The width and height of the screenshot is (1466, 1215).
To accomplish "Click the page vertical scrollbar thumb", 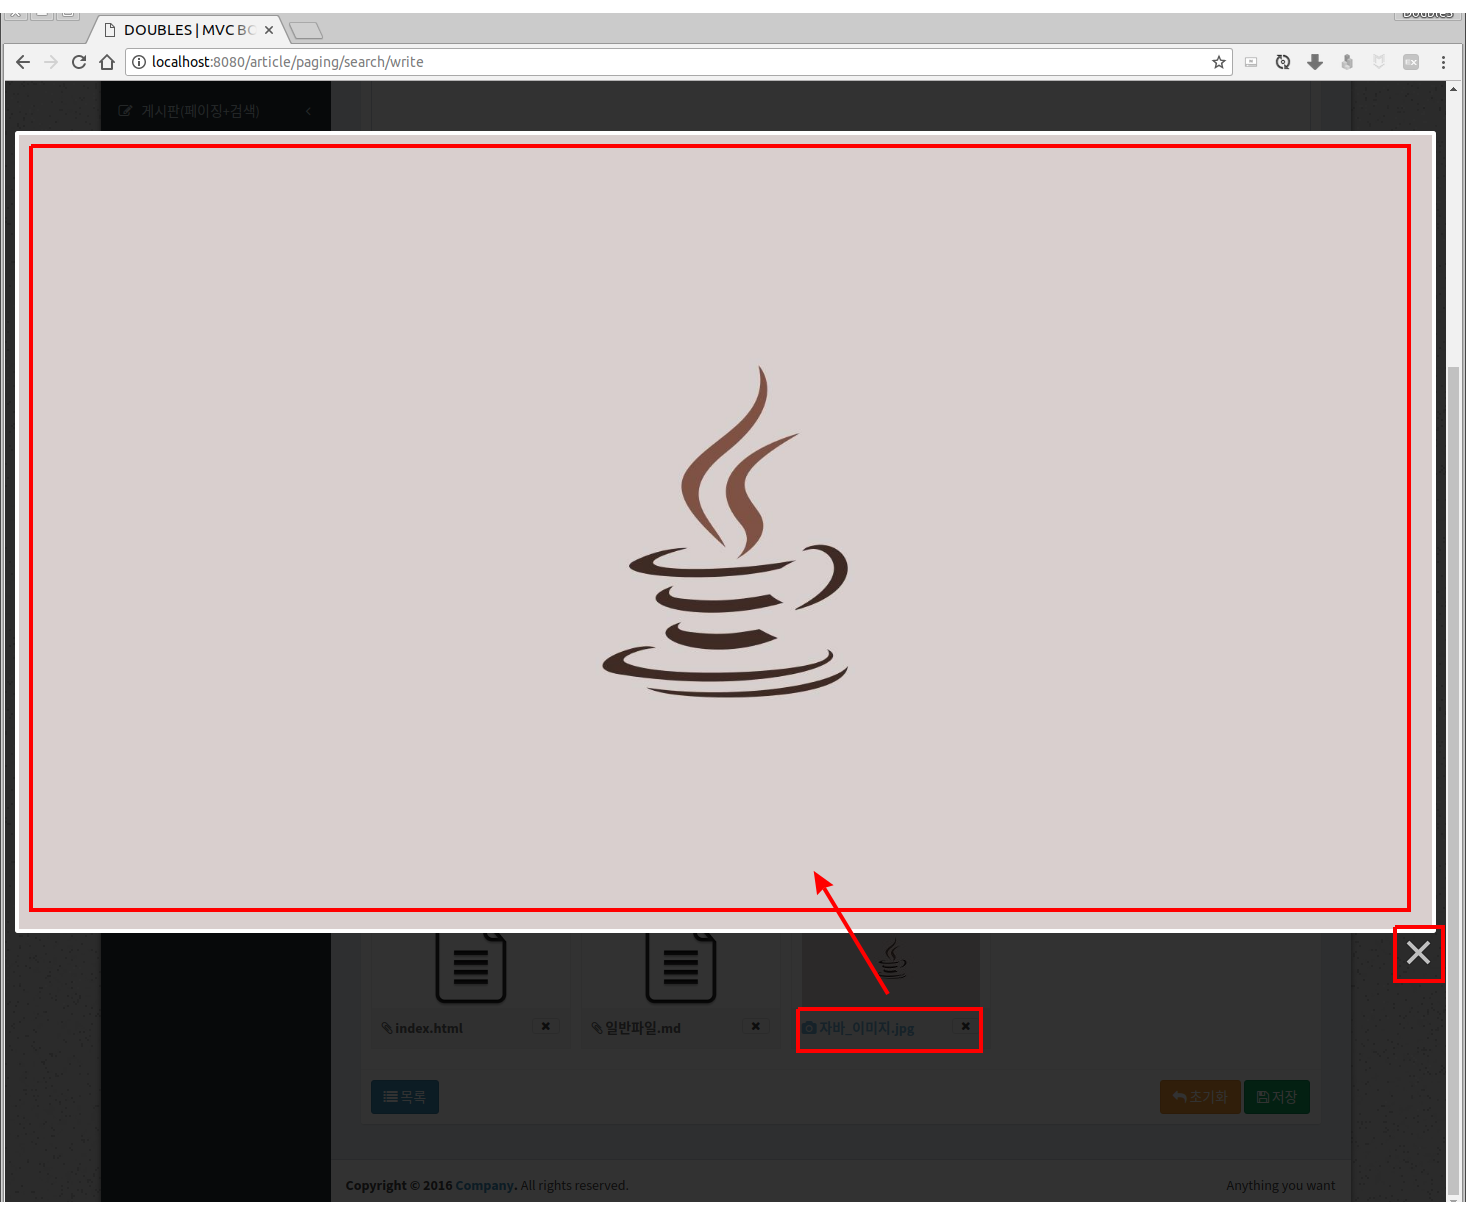I will pos(1453,781).
